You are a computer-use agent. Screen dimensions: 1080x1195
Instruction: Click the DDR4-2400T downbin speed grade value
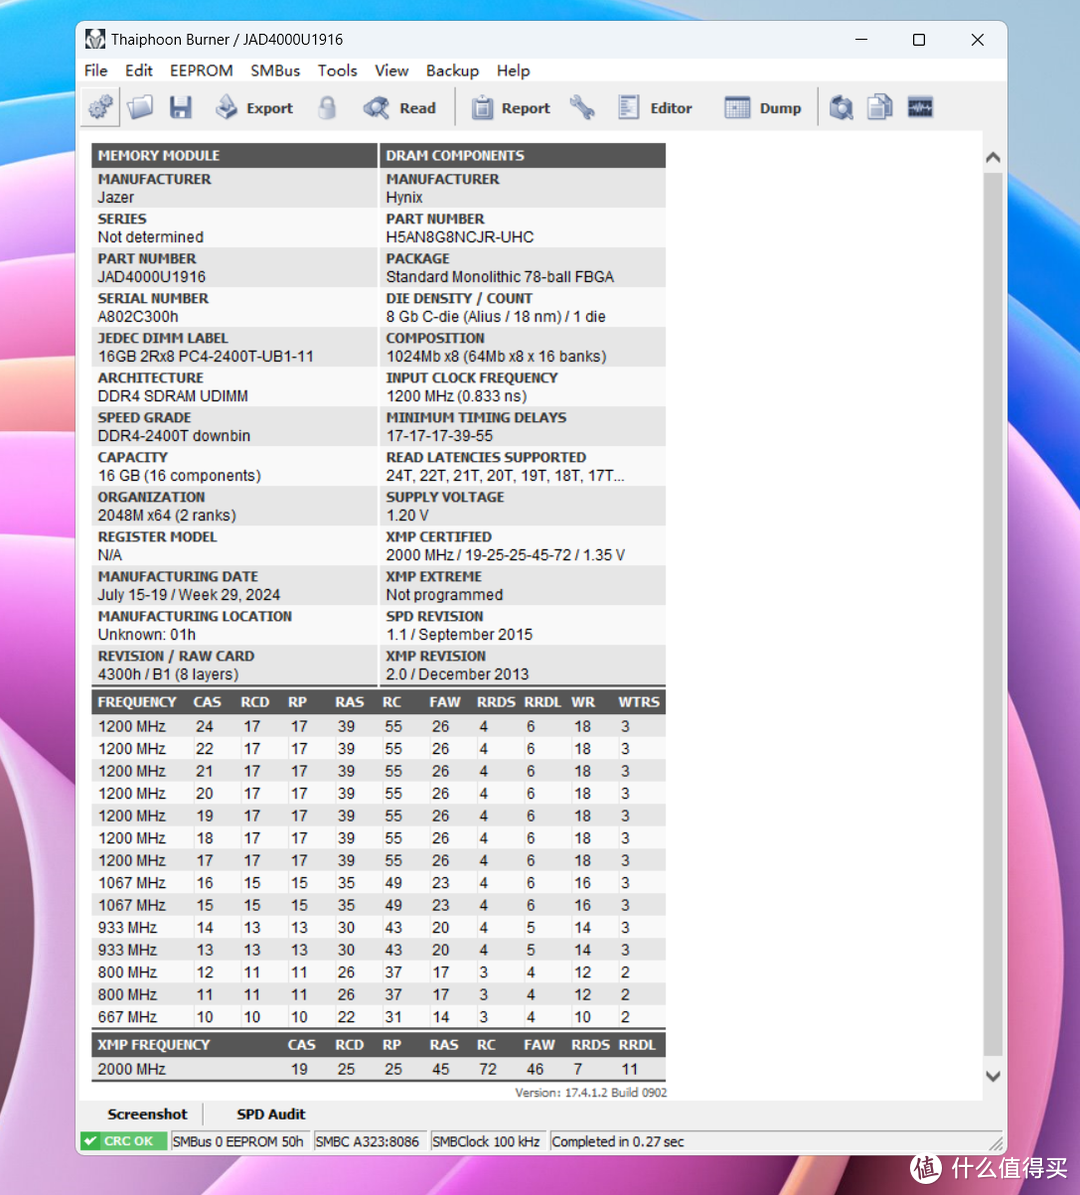click(174, 435)
